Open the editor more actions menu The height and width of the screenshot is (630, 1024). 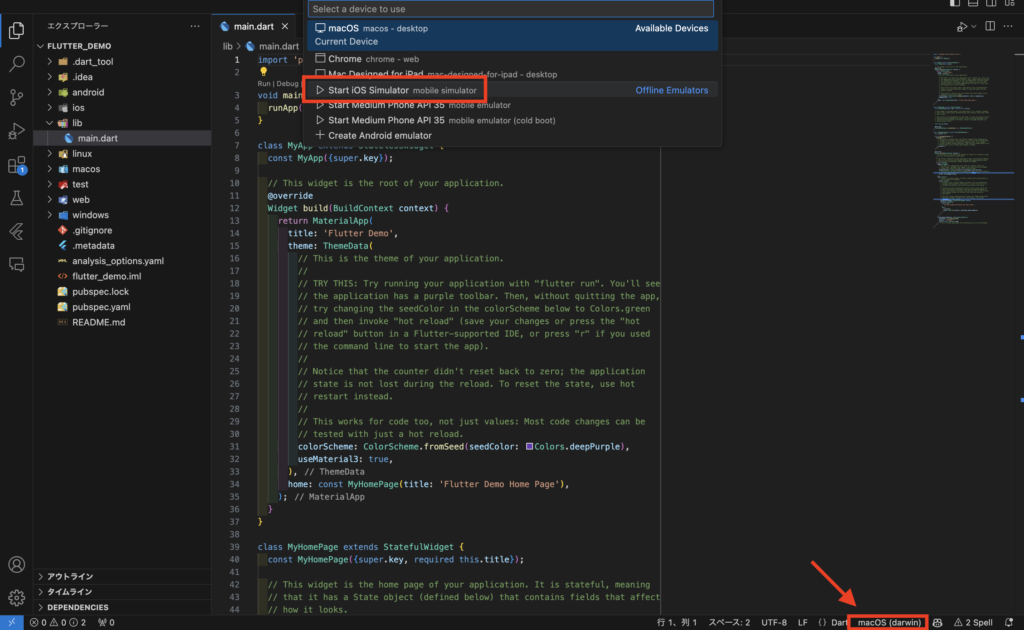tap(1007, 26)
